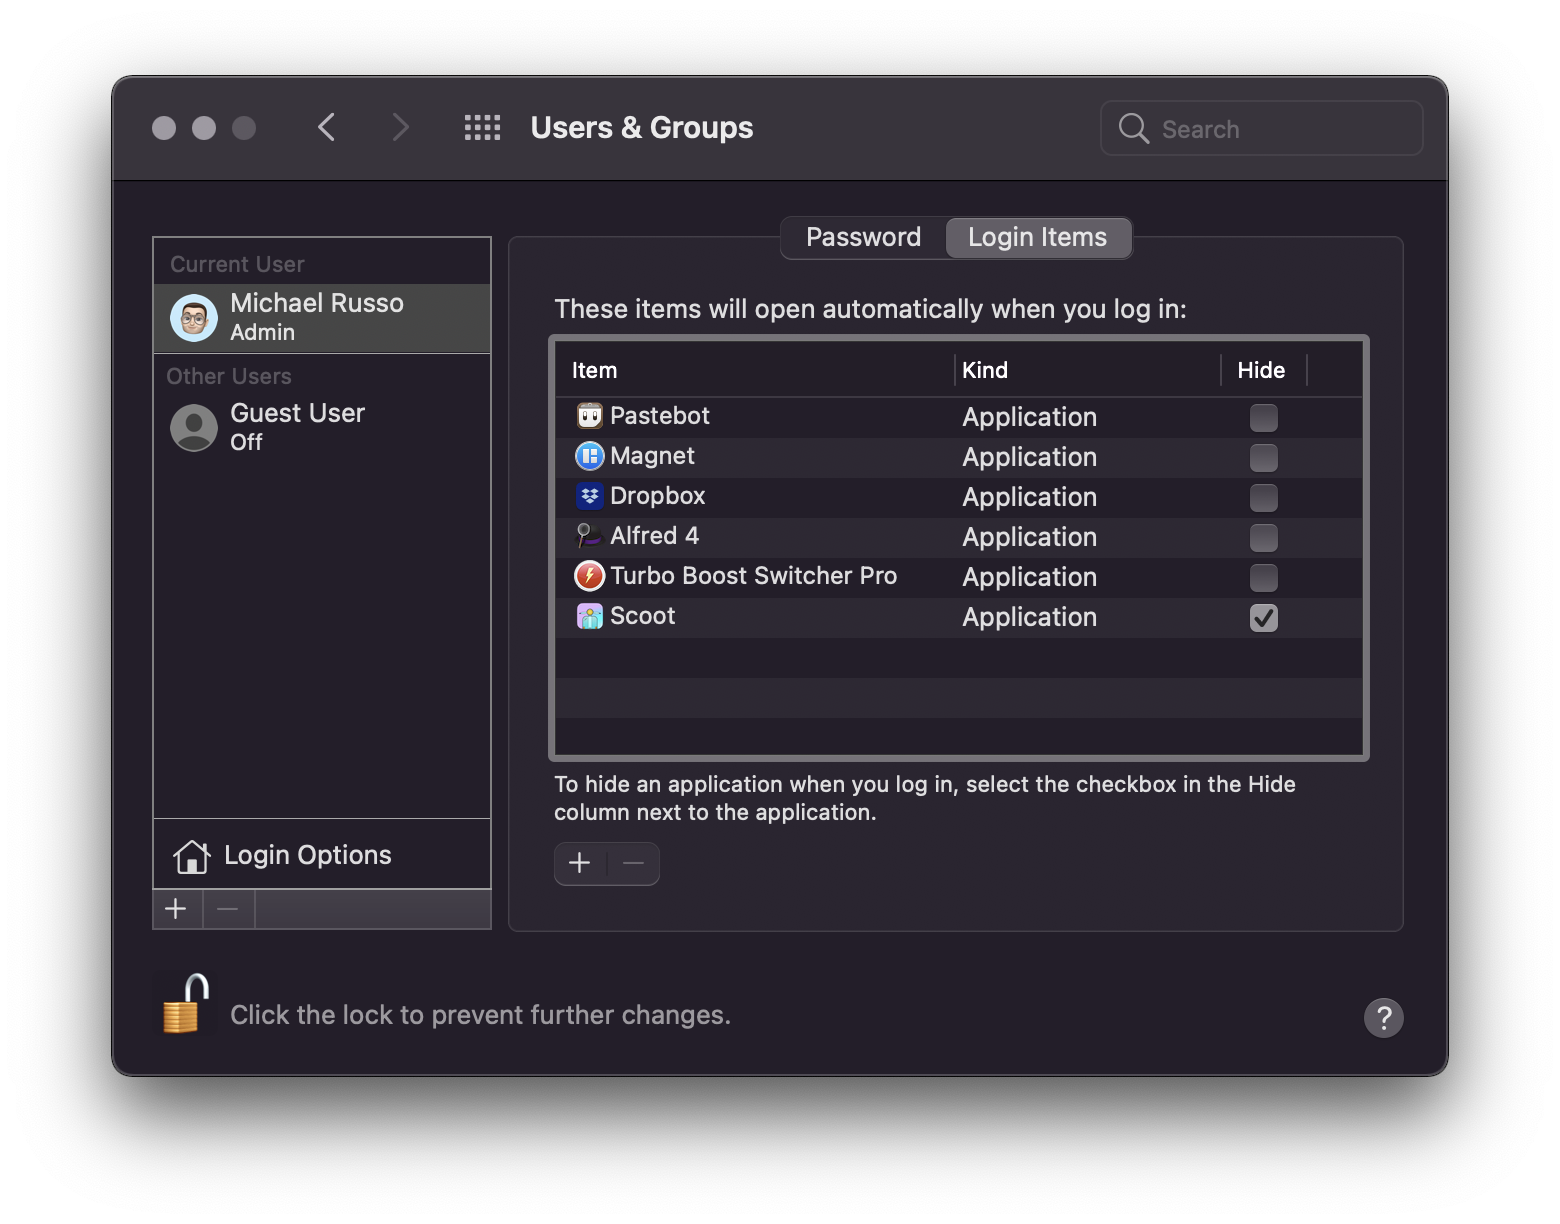Viewport: 1560px width, 1224px height.
Task: Click the Search field
Action: (x=1261, y=128)
